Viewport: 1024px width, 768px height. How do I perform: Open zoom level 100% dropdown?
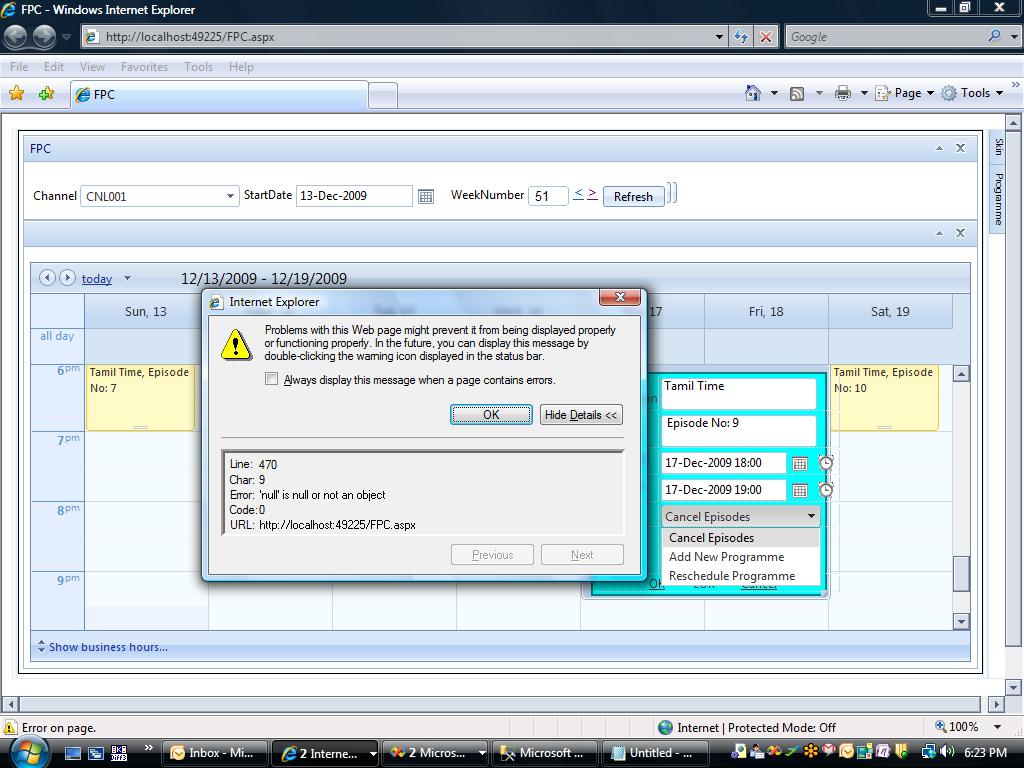[997, 727]
